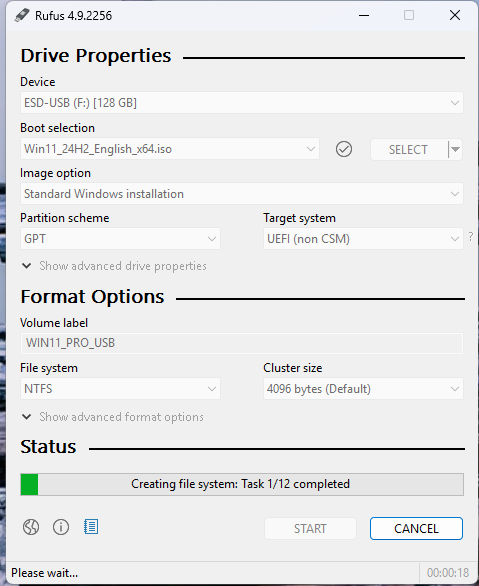This screenshot has width=479, height=586.
Task: Open the log viewer icon
Action: click(x=91, y=527)
